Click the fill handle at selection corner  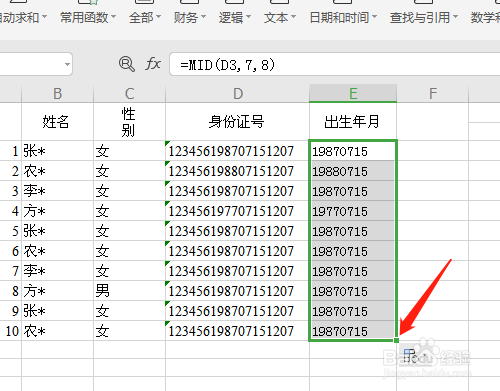396,340
